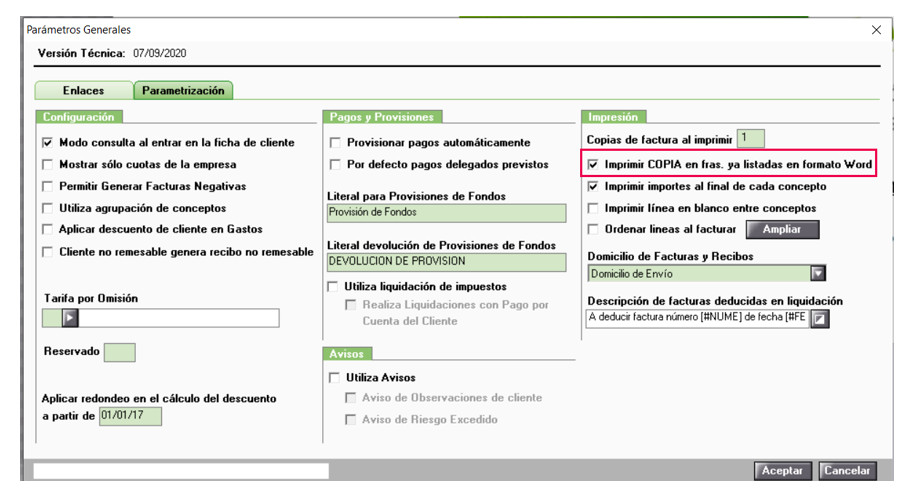
Task: Focus the Literal para Provisiones de Fondos field
Action: pos(446,213)
